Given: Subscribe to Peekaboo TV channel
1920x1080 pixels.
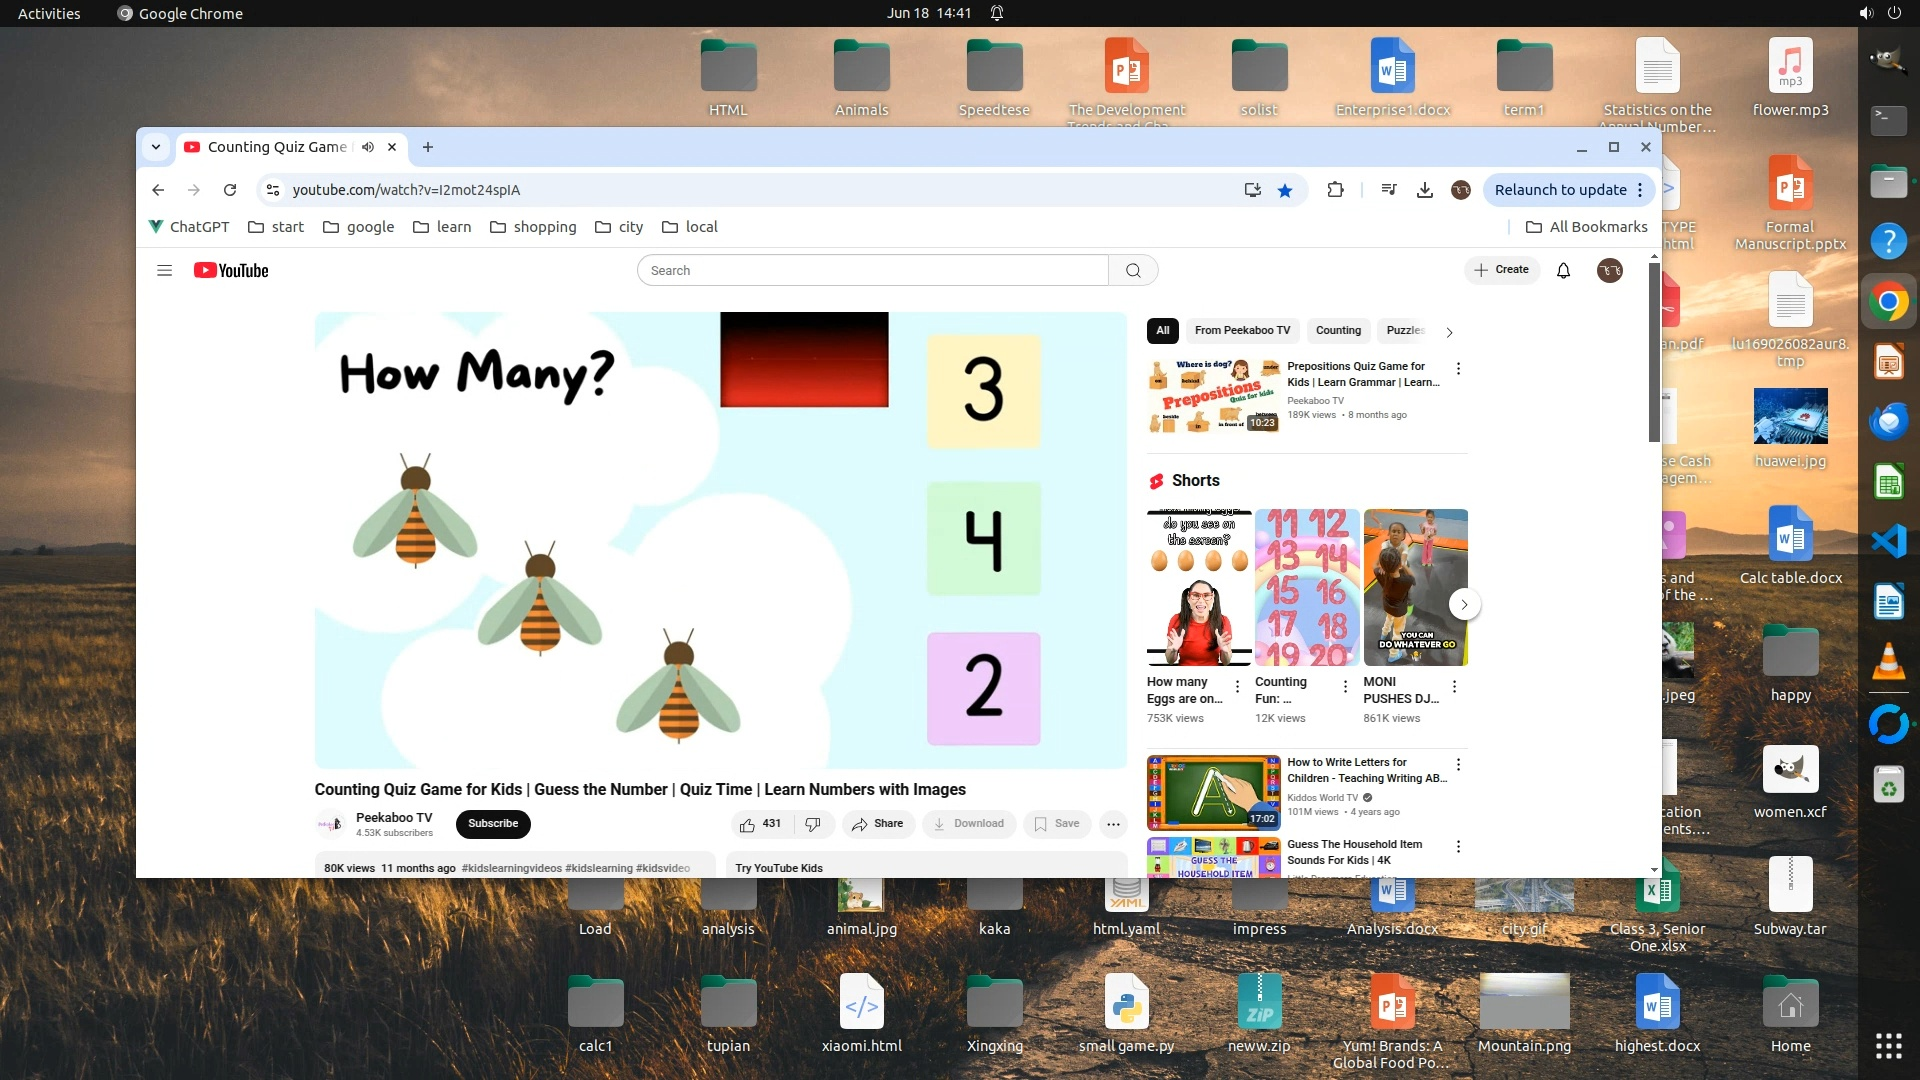Looking at the screenshot, I should pyautogui.click(x=493, y=824).
